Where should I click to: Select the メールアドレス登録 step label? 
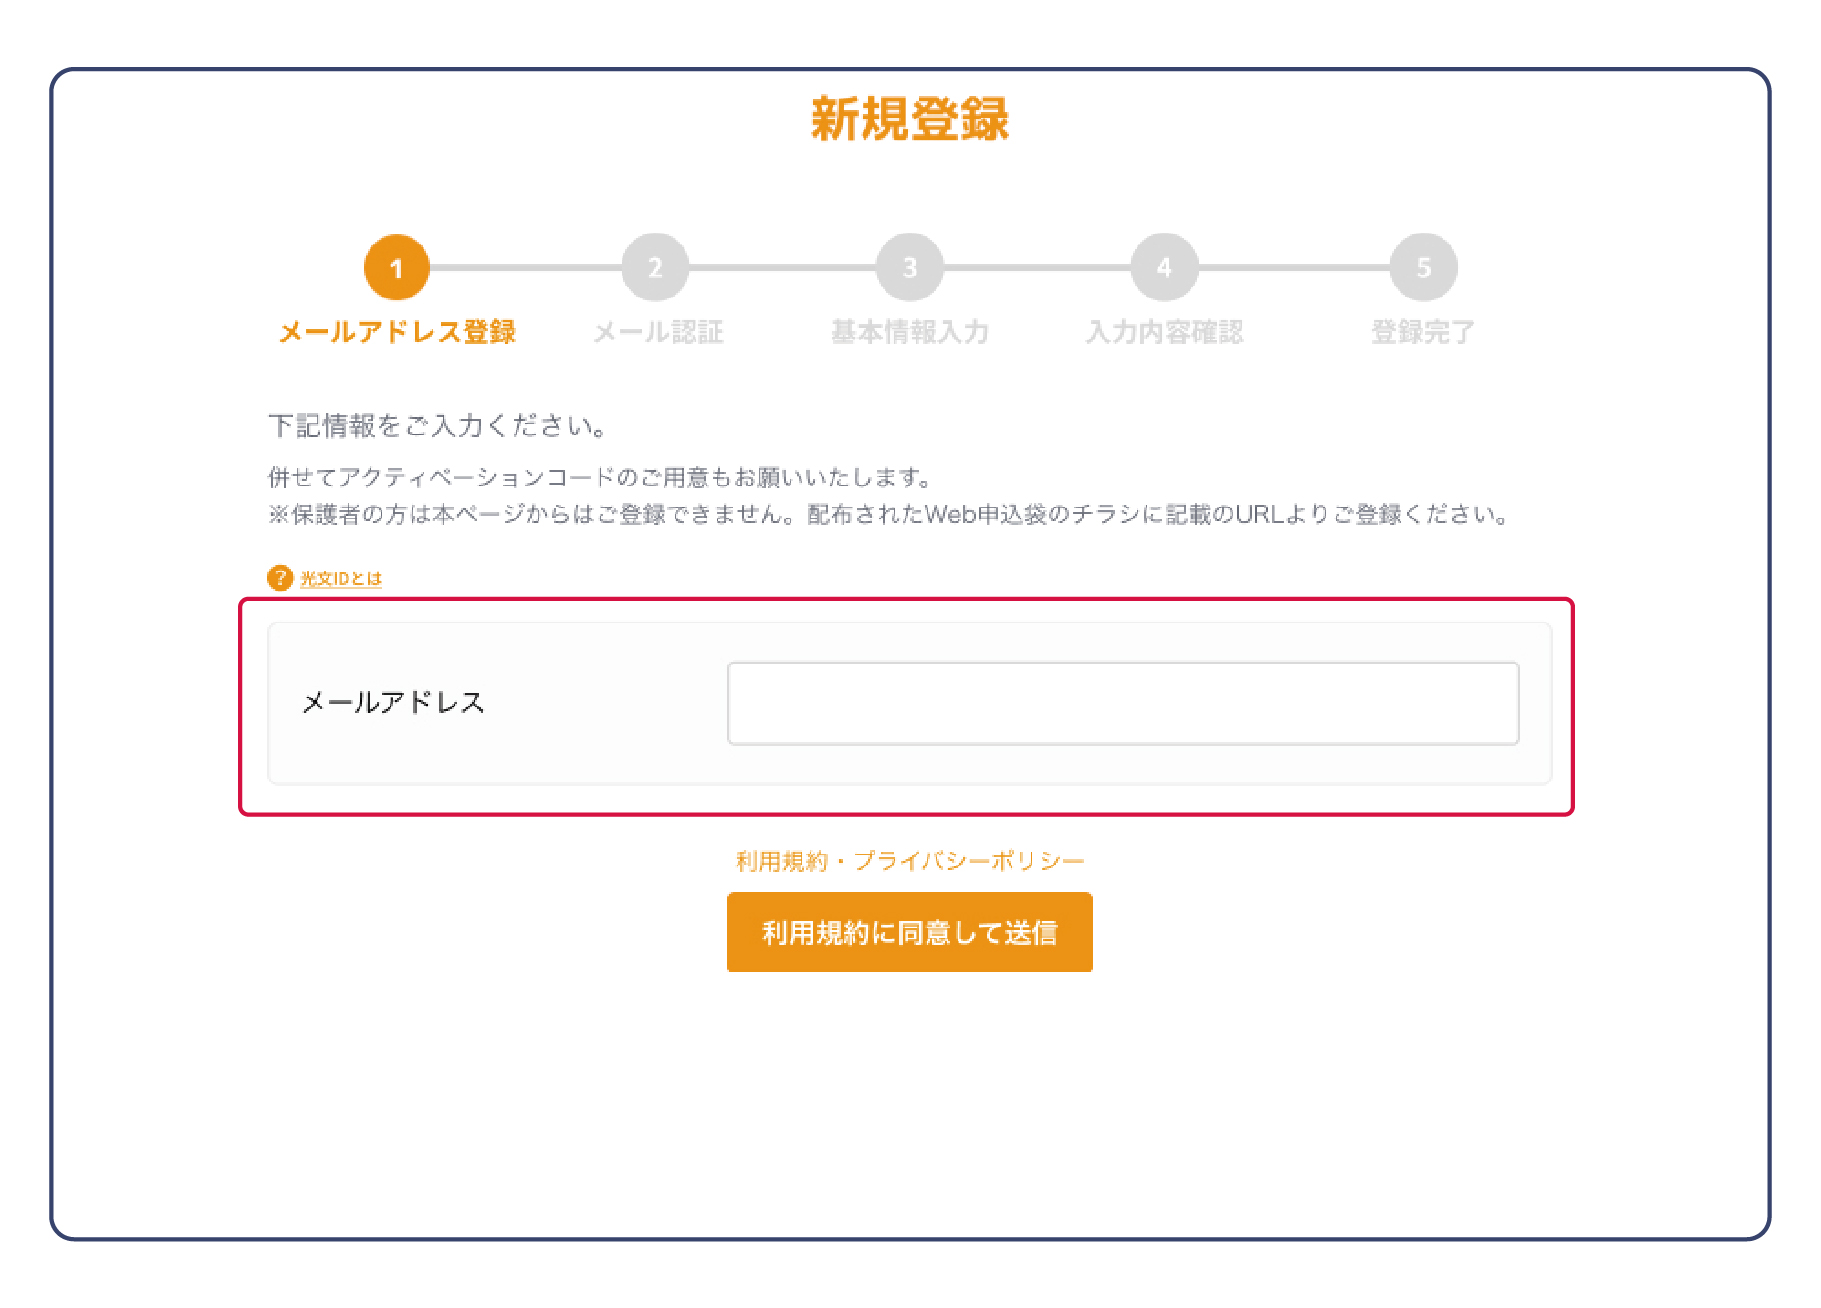[397, 332]
